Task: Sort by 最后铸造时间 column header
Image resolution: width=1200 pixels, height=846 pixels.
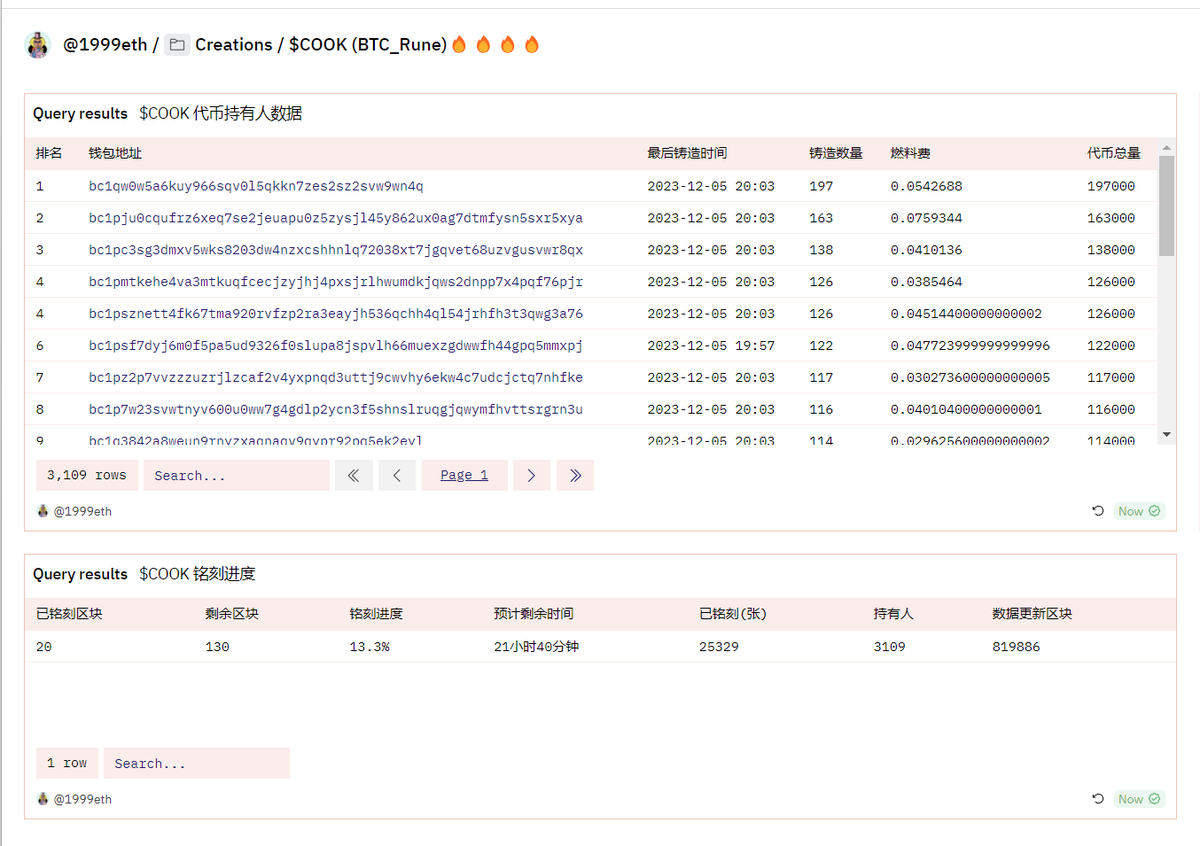Action: (x=687, y=153)
